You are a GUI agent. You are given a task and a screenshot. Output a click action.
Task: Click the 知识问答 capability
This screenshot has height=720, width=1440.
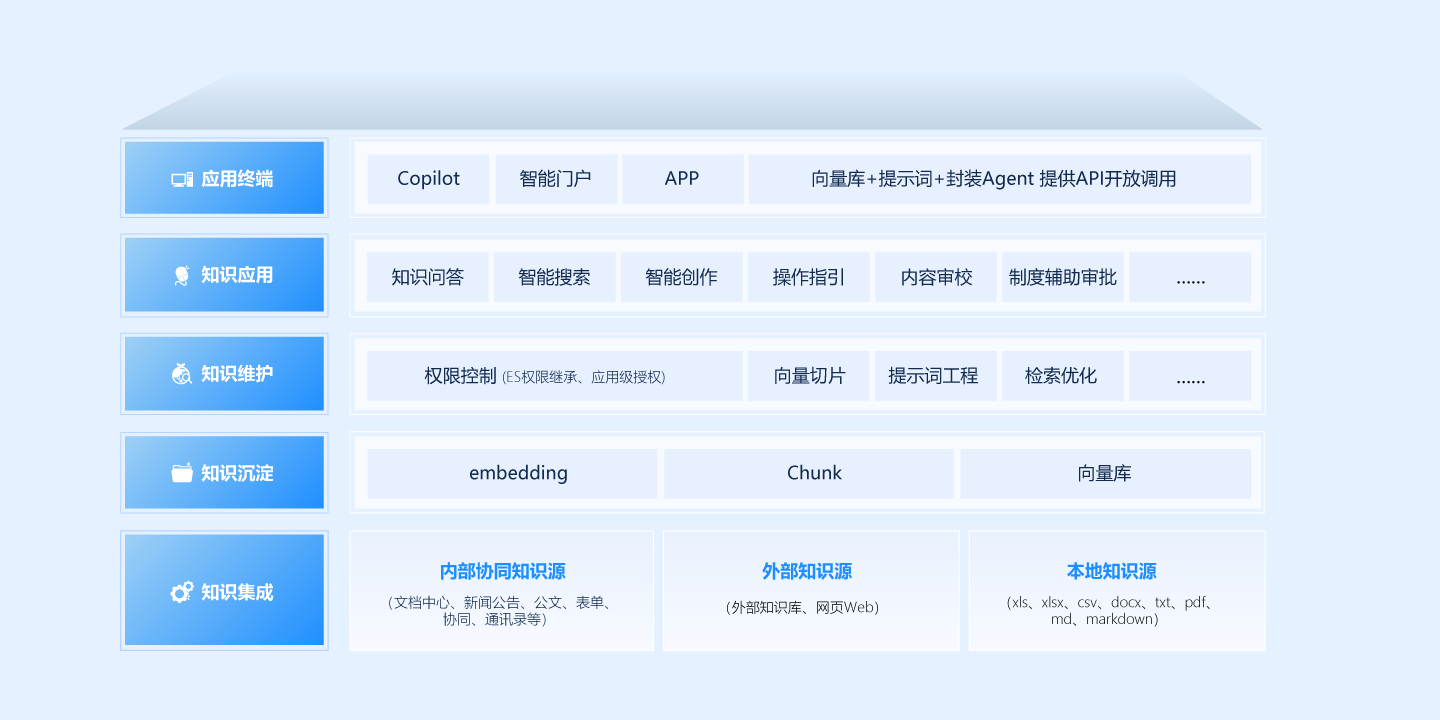427,277
